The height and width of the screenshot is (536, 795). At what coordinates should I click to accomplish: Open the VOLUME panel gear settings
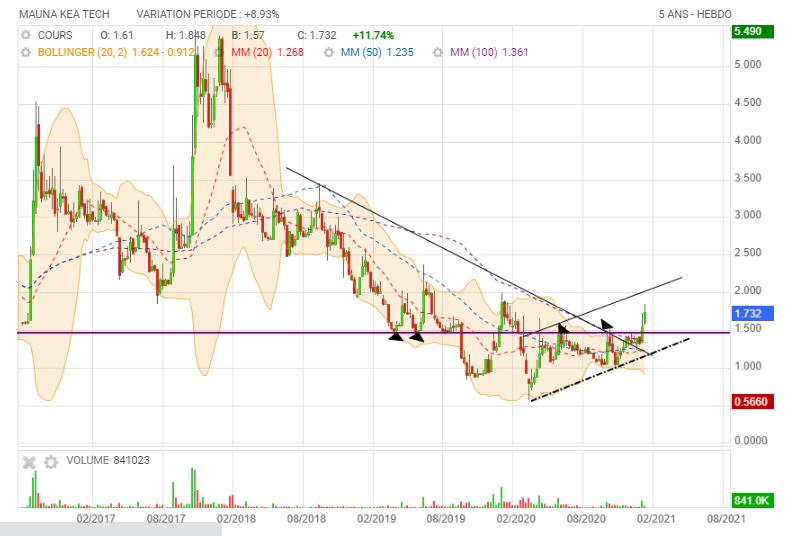point(51,462)
